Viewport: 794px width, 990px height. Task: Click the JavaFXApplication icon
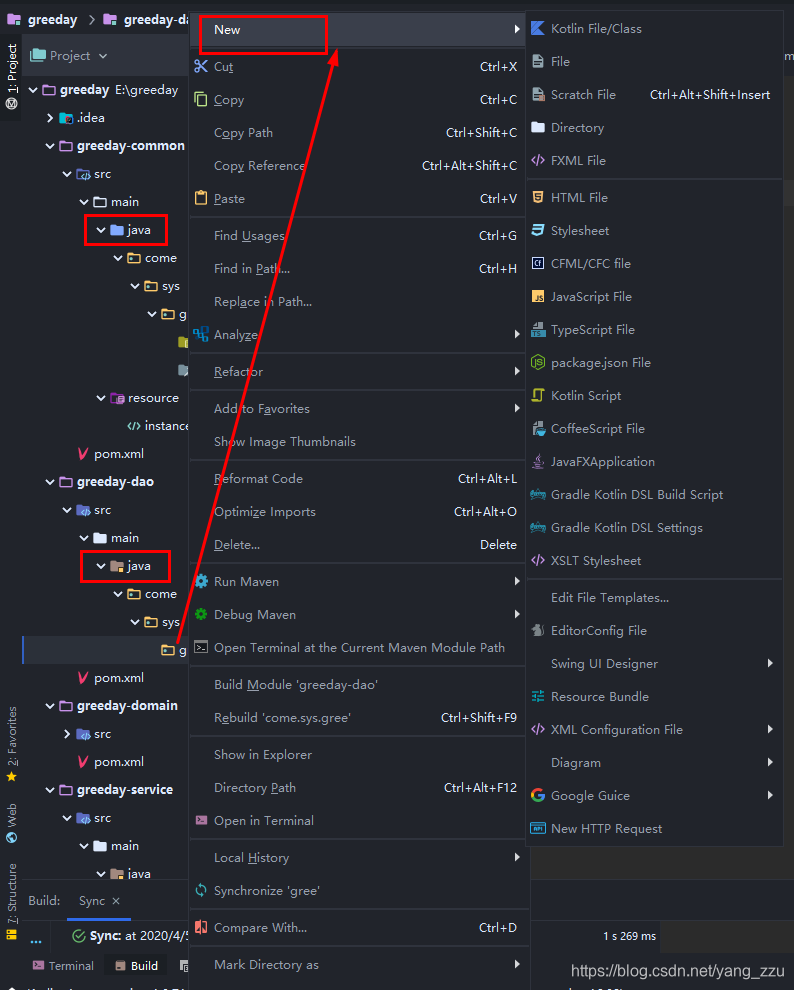[x=538, y=462]
